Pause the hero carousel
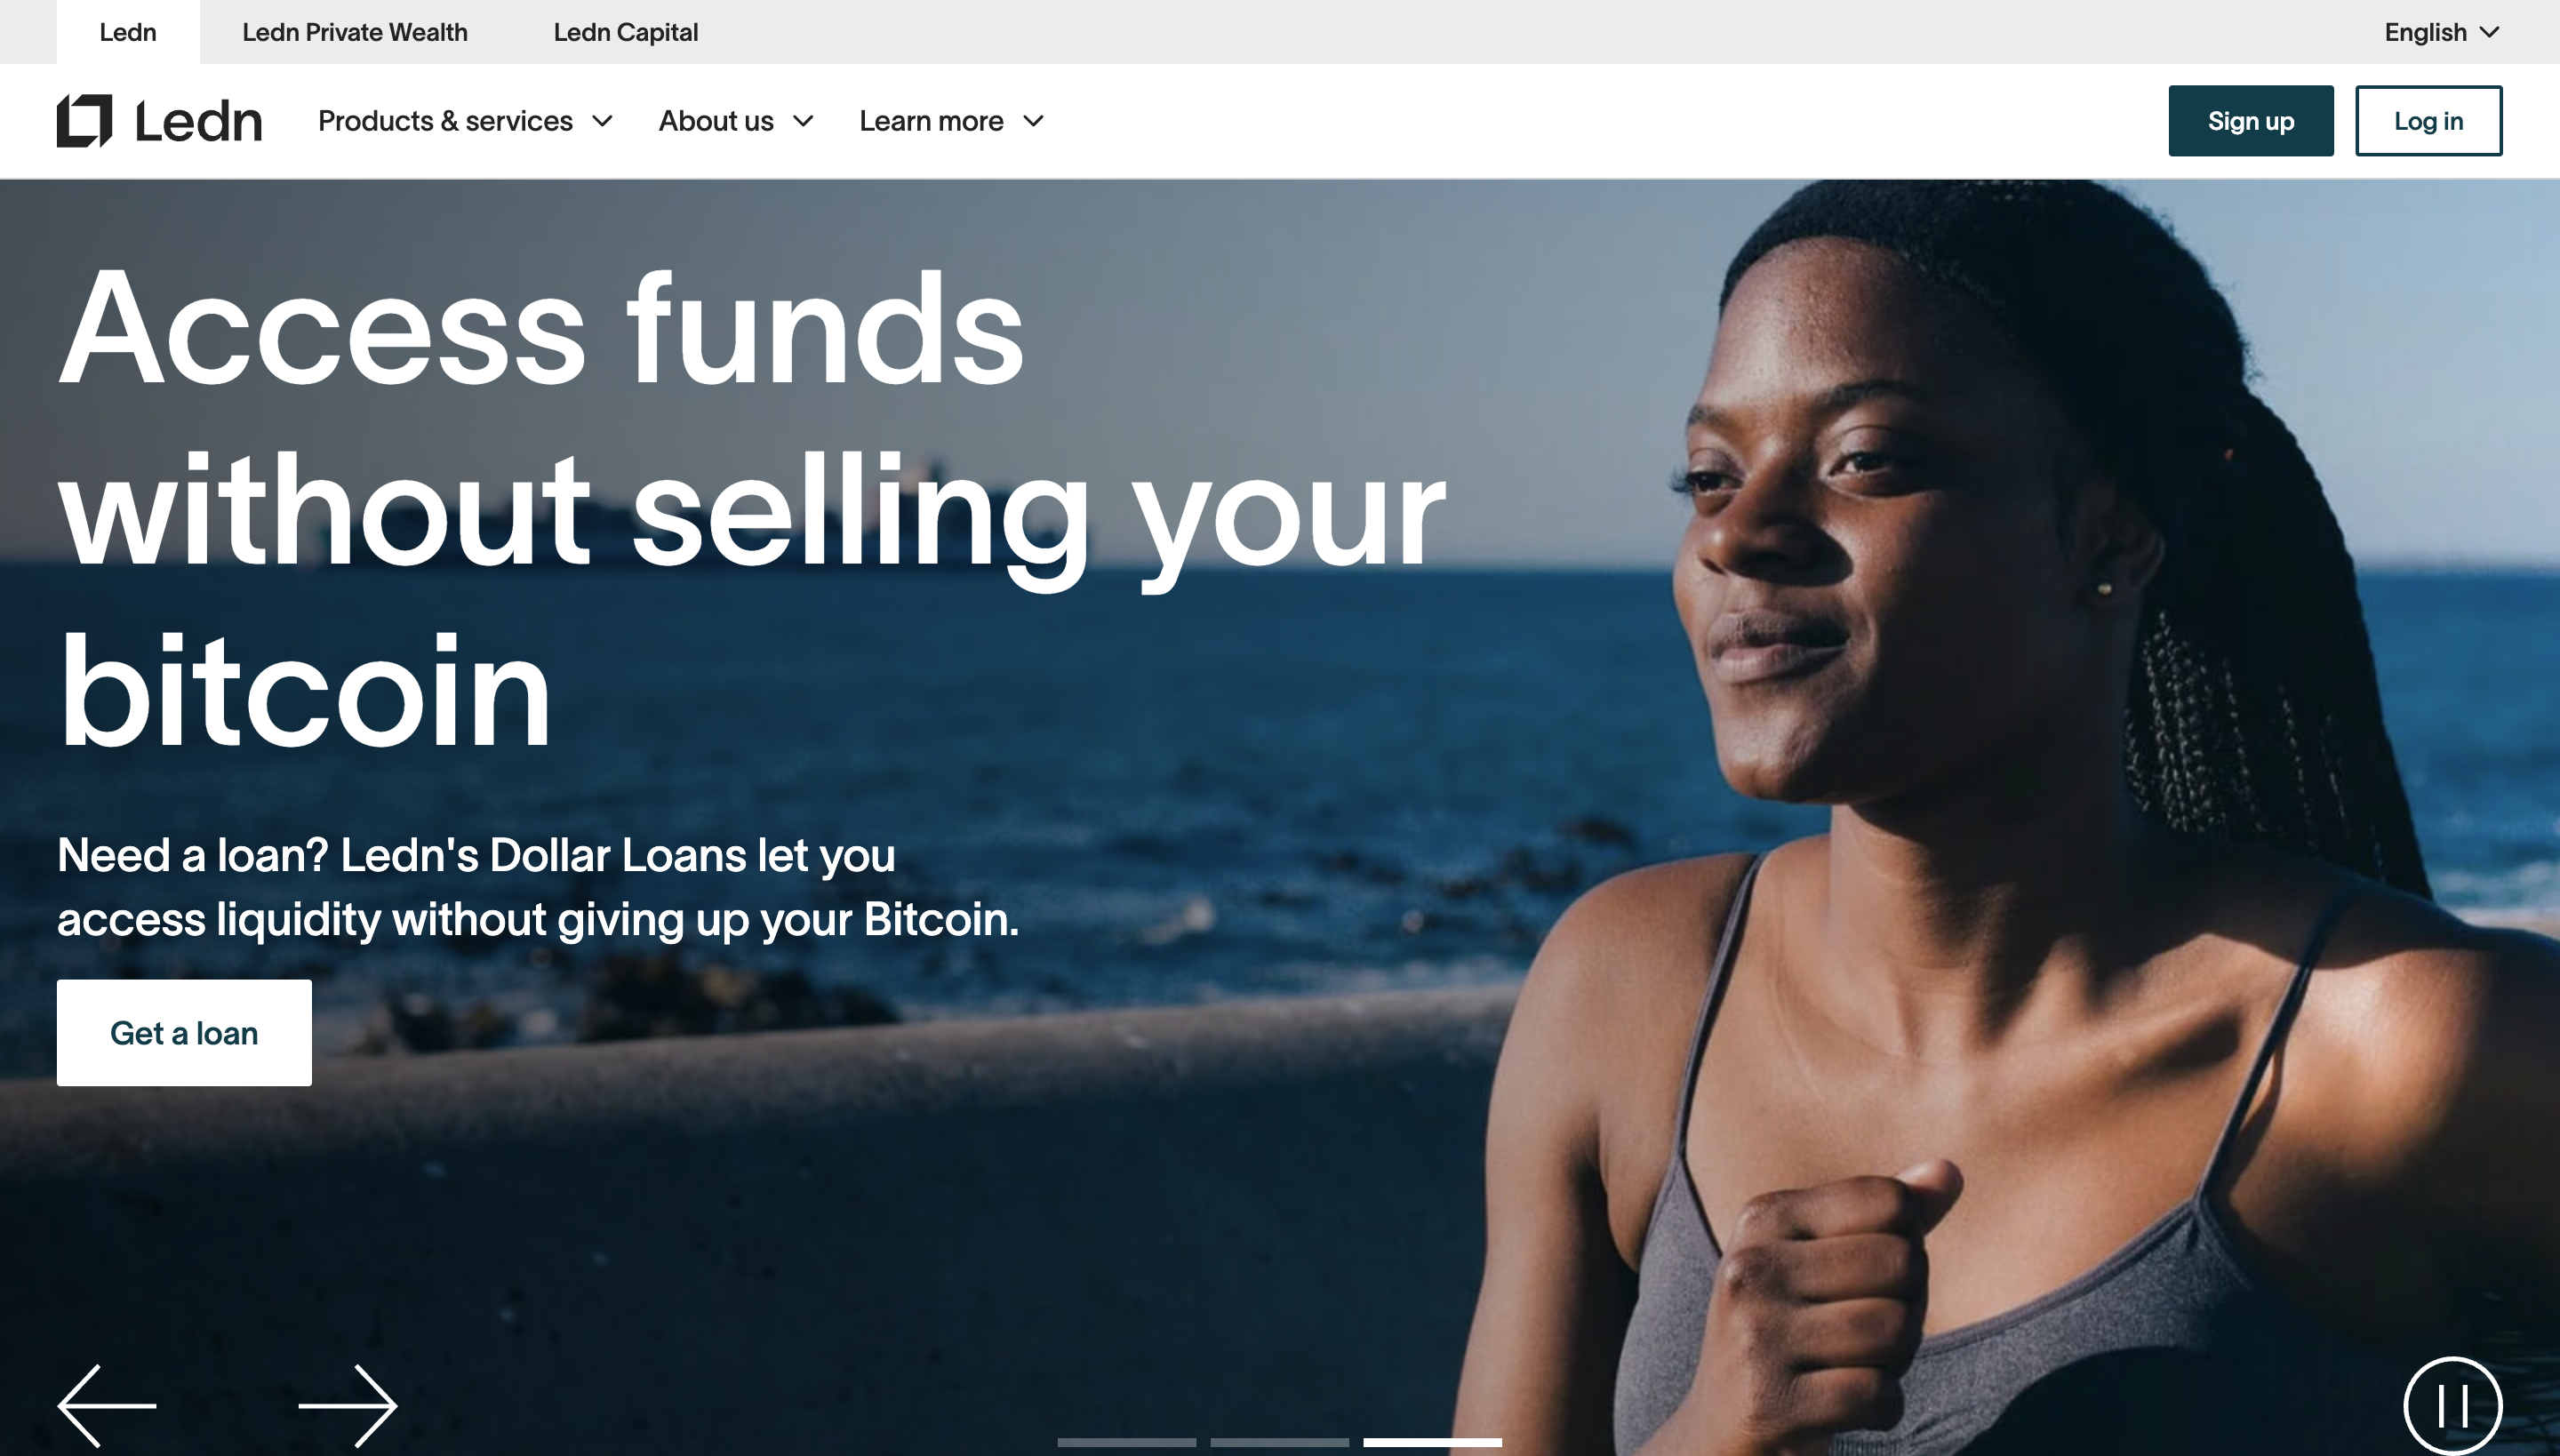Screen dimensions: 2560x1456 2453,1405
